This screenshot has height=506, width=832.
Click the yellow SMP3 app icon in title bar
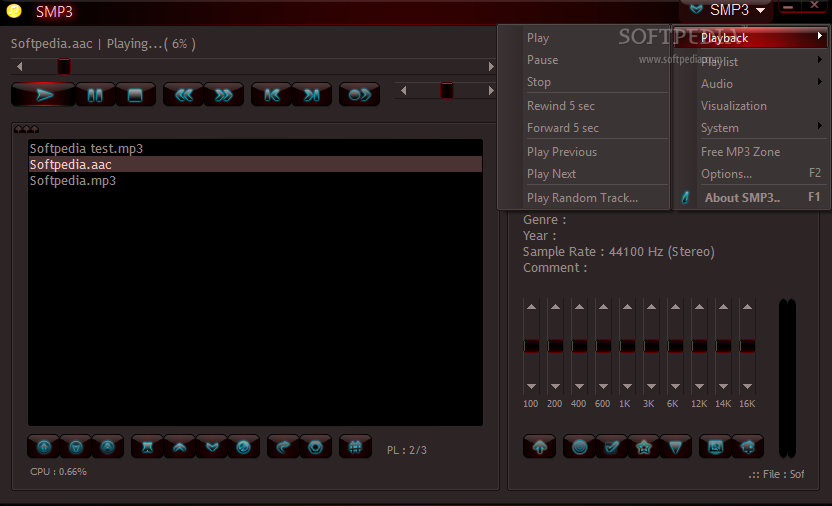click(14, 11)
